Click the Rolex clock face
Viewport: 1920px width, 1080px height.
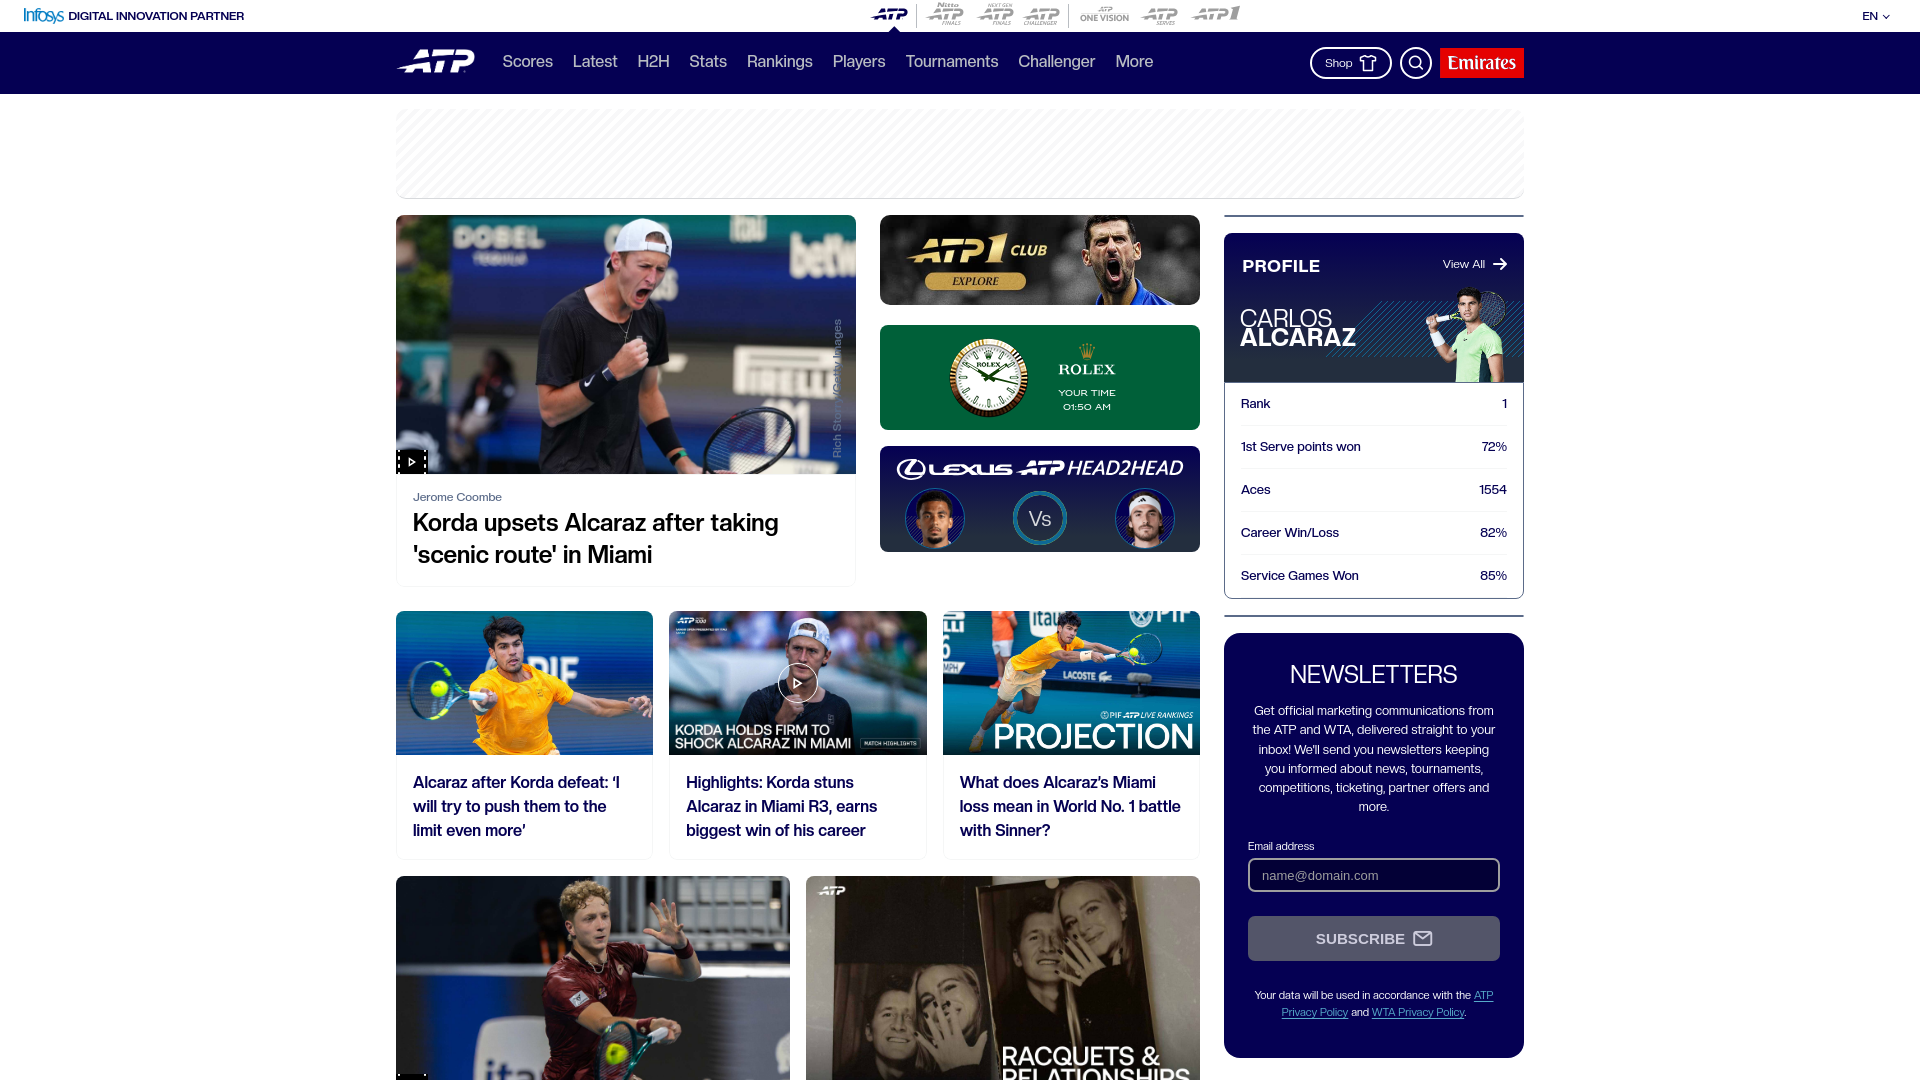coord(988,378)
